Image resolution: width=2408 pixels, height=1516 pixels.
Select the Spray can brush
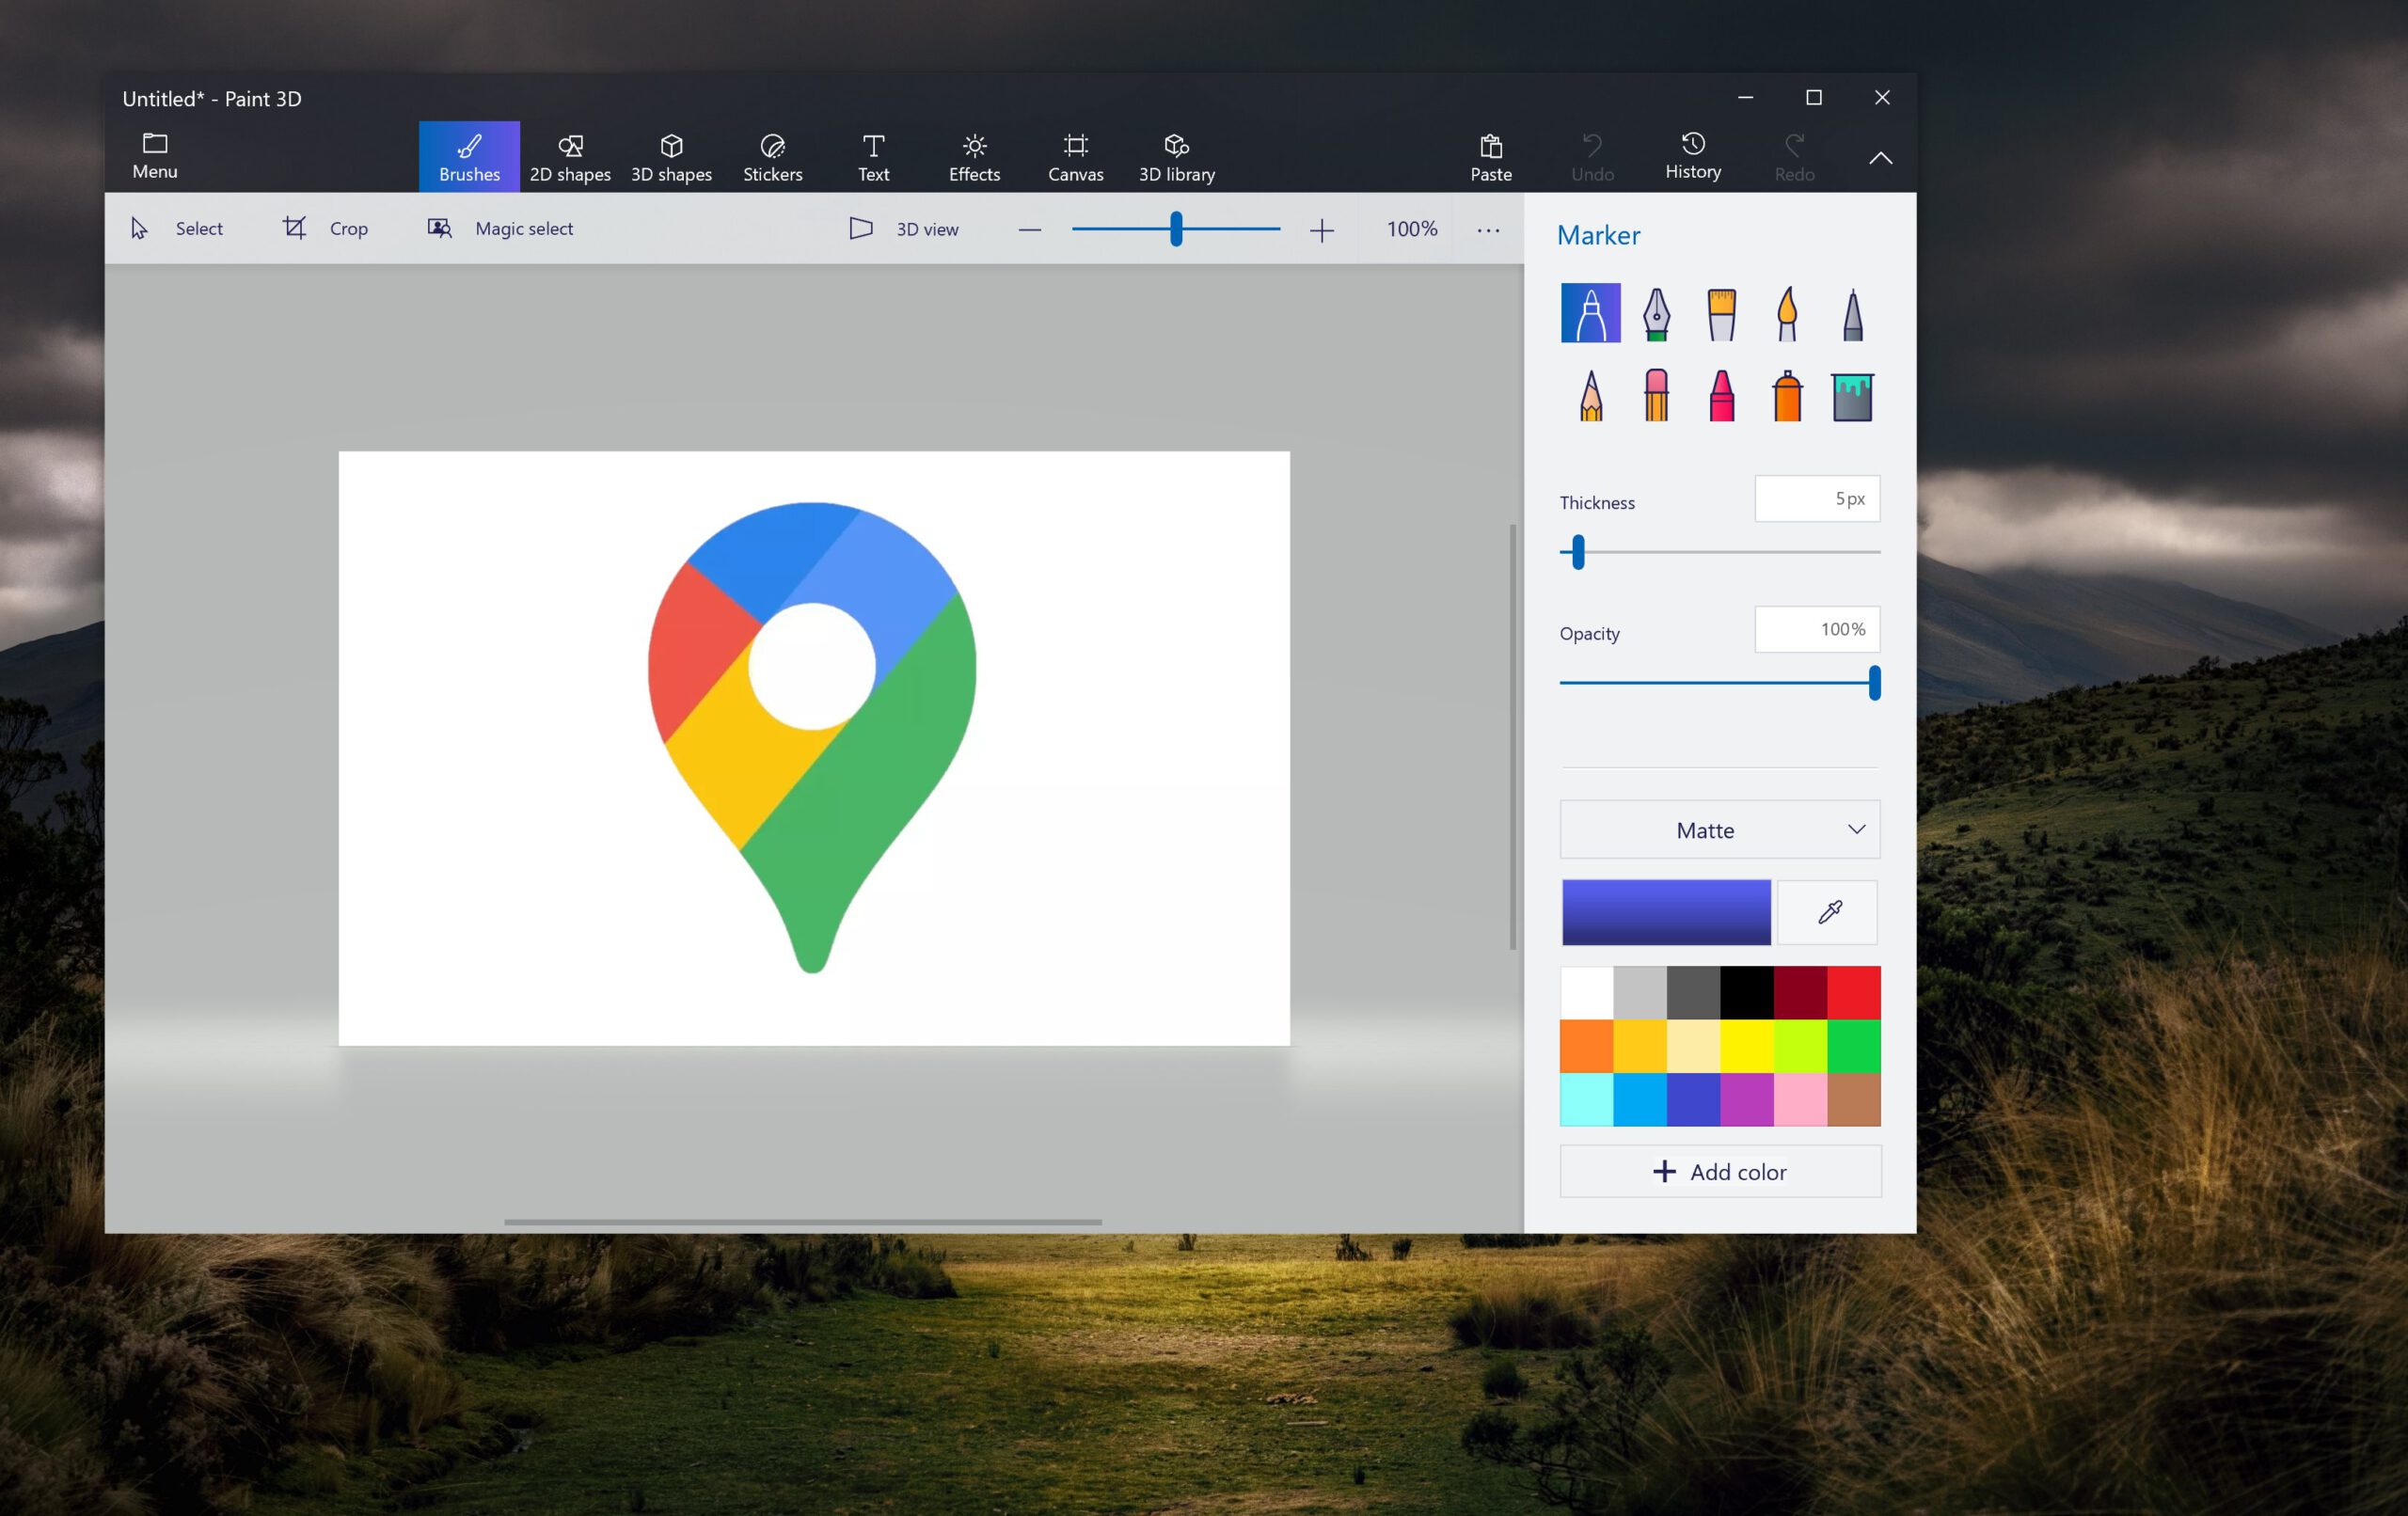(x=1787, y=395)
